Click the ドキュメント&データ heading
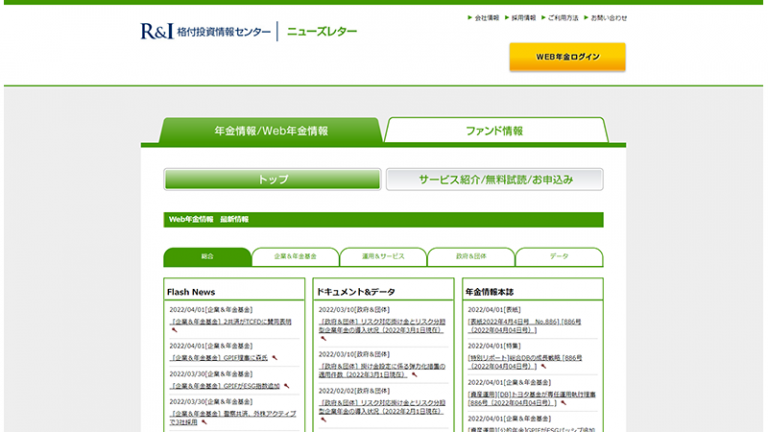Viewport: 768px width, 432px height. [356, 292]
